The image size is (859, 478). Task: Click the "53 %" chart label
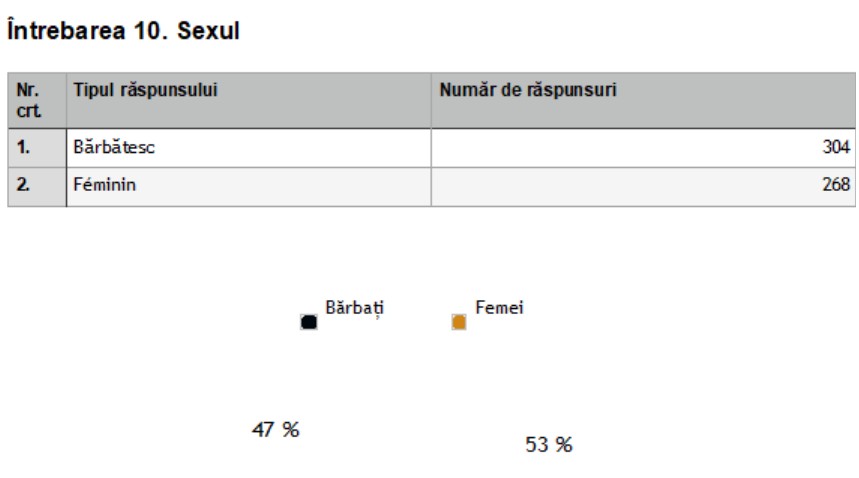pyautogui.click(x=549, y=445)
